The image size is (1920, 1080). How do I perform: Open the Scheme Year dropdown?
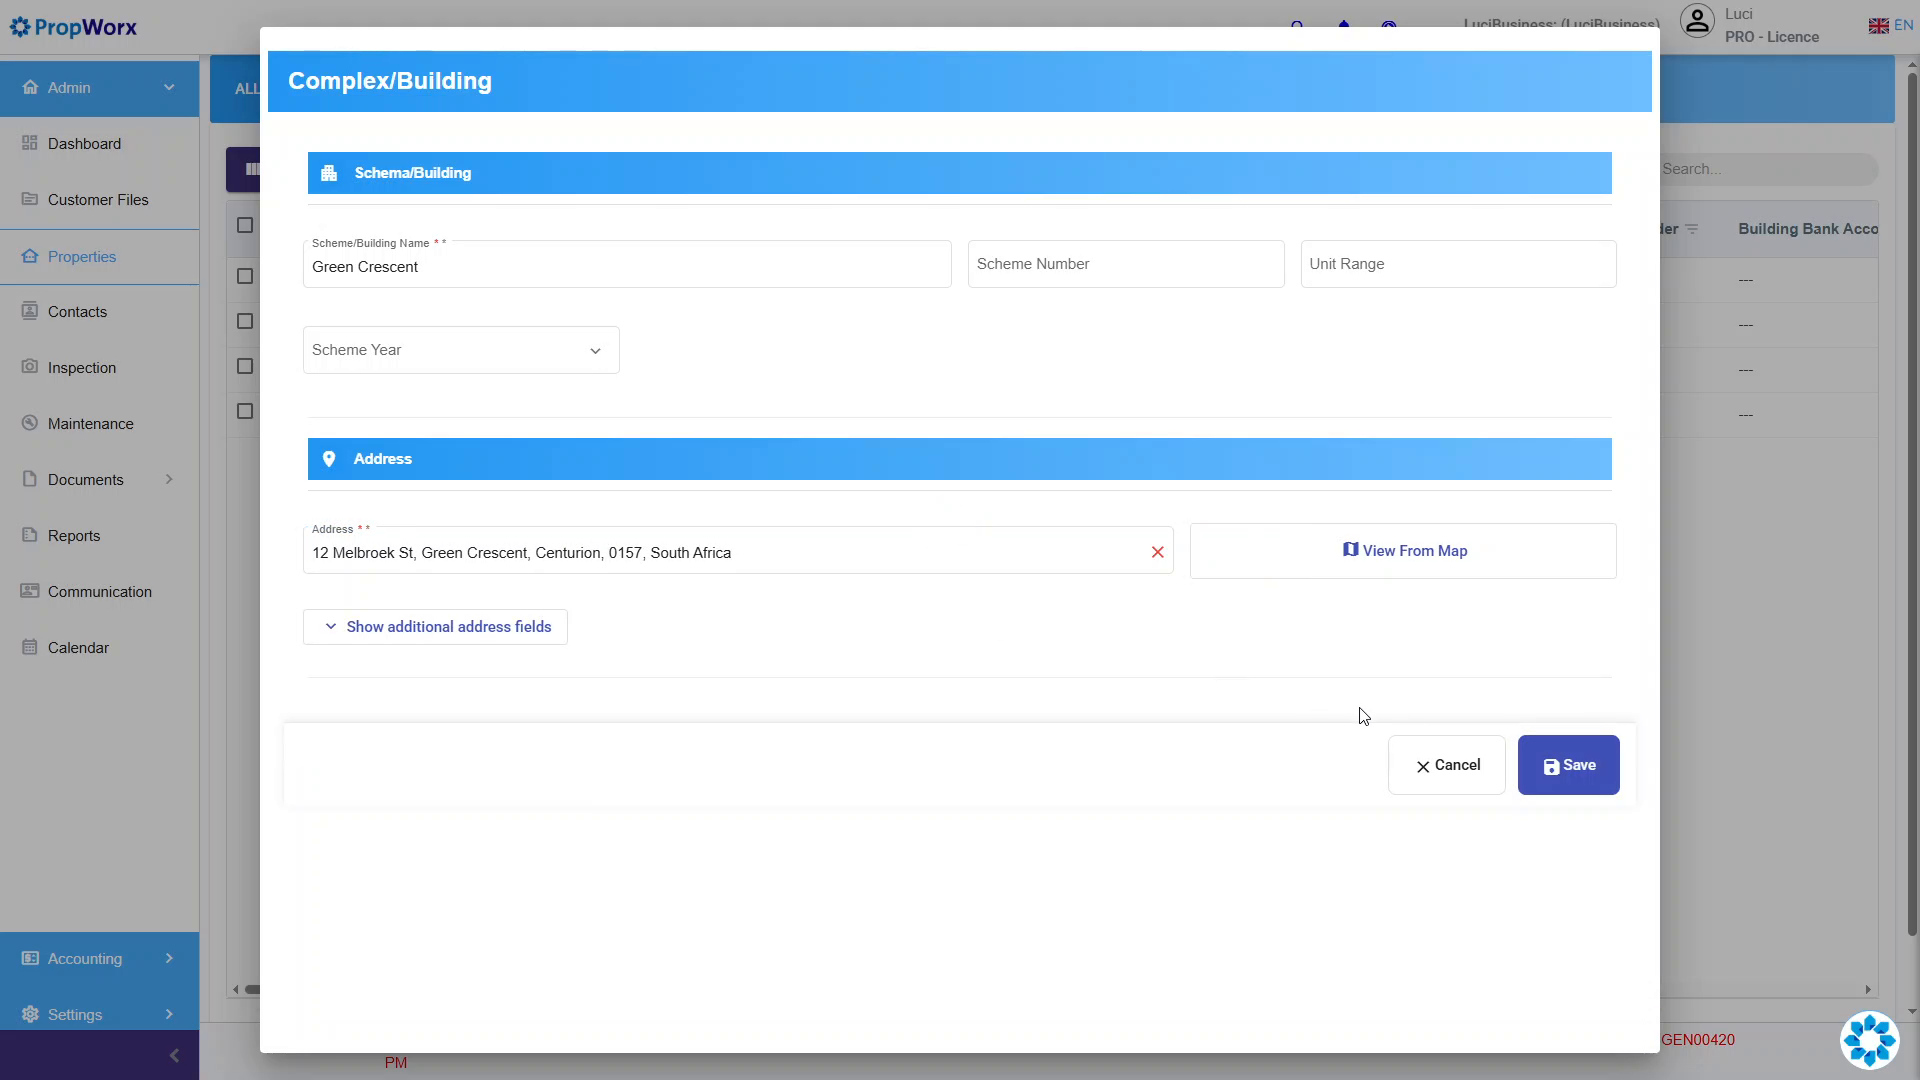click(461, 350)
